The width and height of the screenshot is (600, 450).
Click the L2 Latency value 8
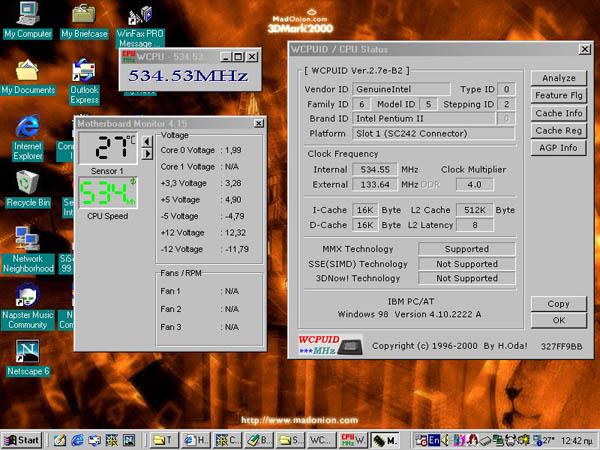[x=474, y=225]
